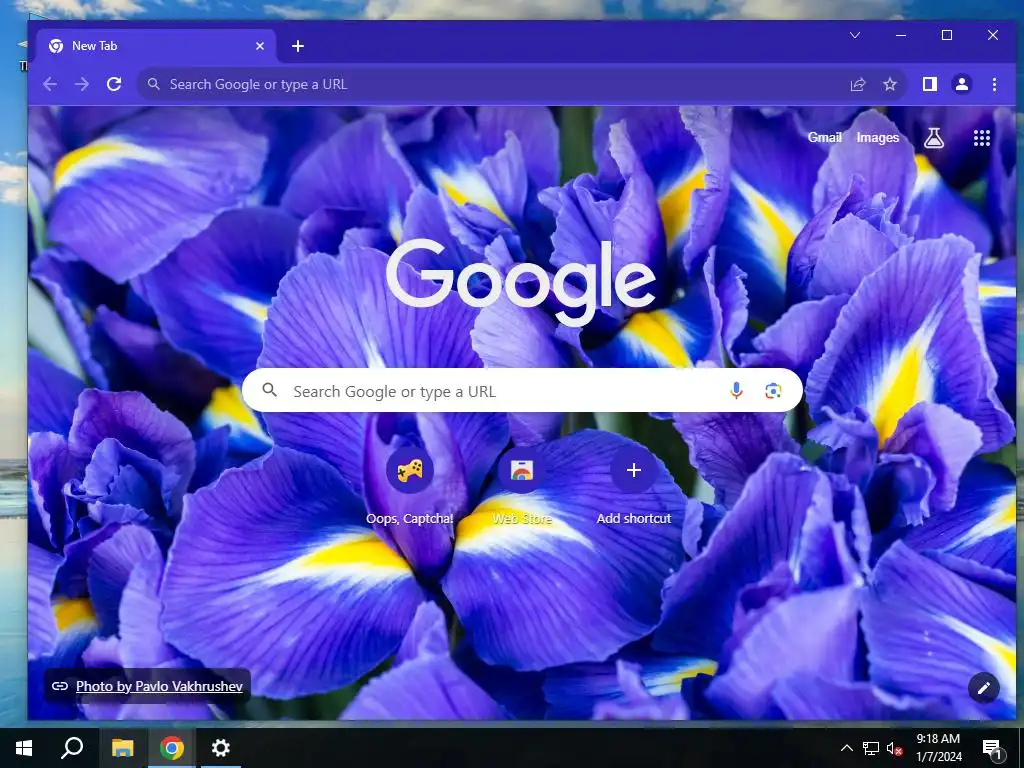
Task: Open the Windows Start menu
Action: click(x=24, y=748)
